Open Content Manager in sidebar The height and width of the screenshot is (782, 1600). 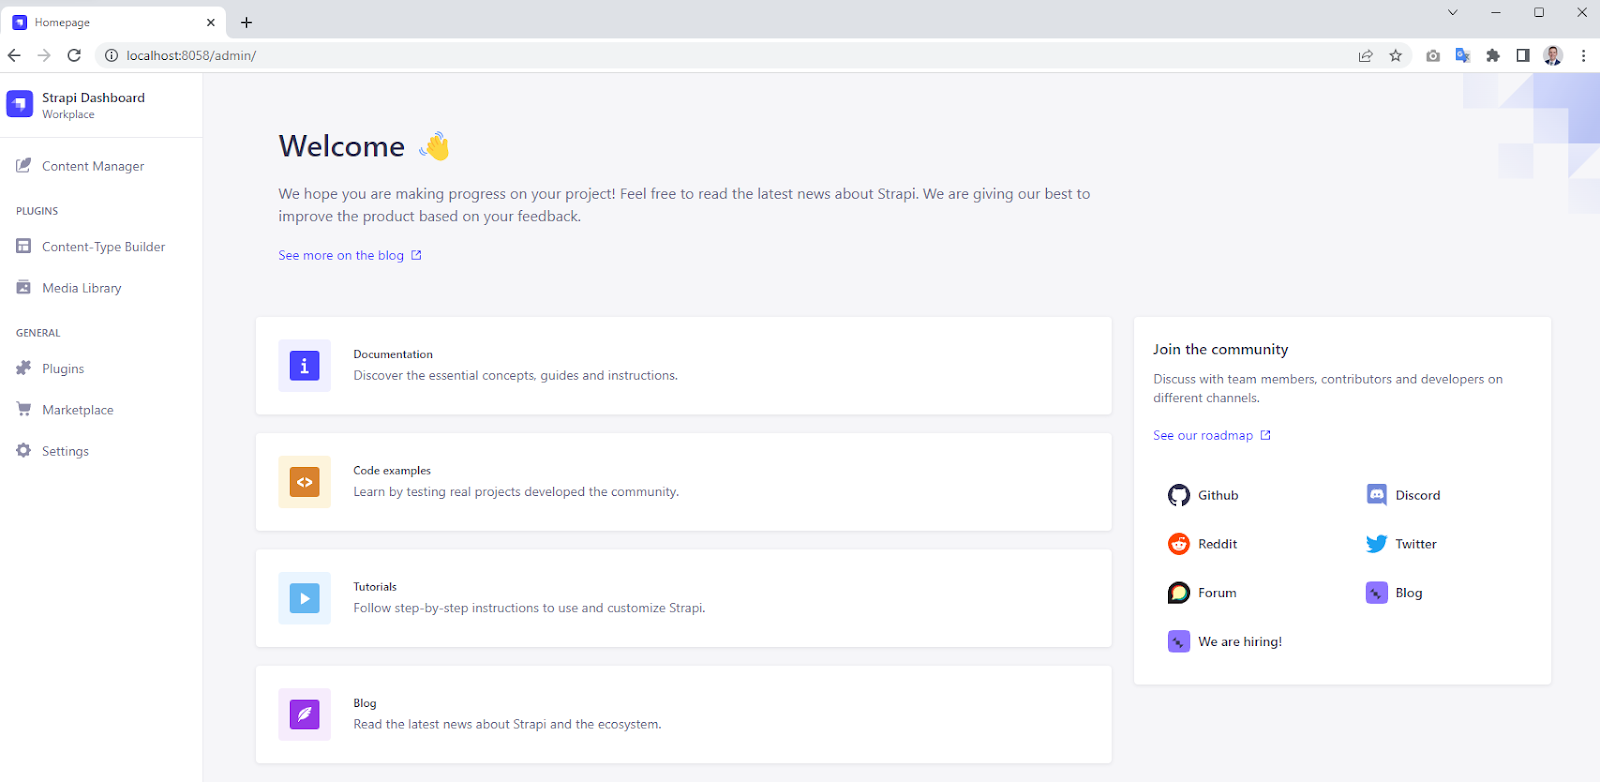coord(92,166)
